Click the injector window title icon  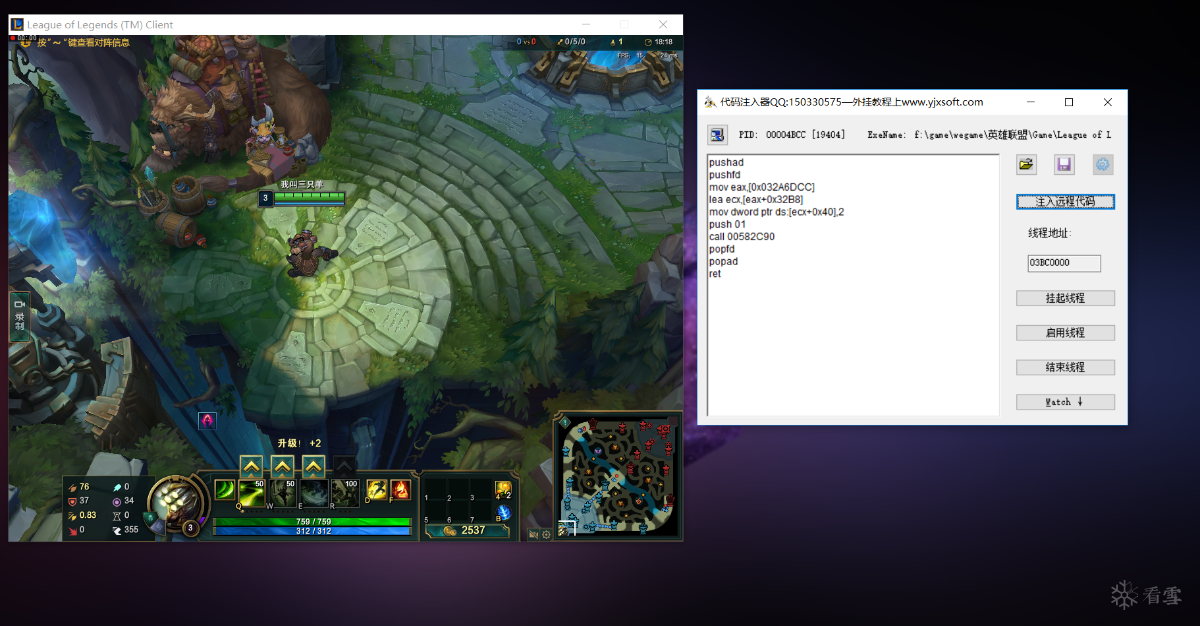pos(709,102)
